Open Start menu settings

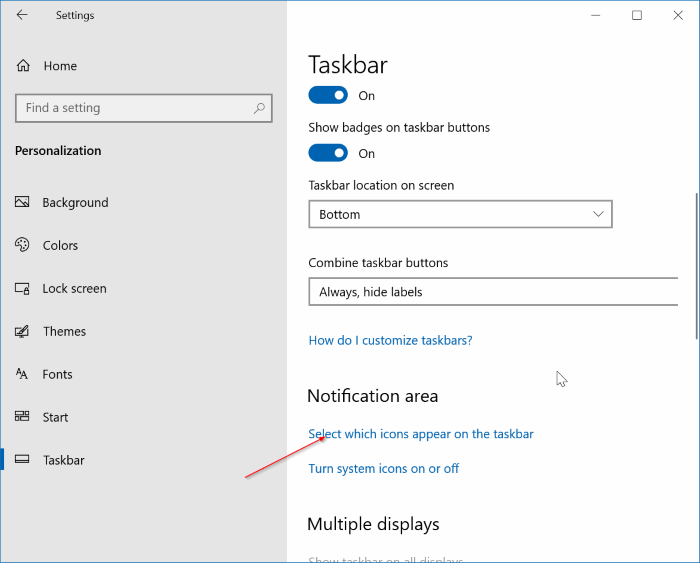coord(55,417)
